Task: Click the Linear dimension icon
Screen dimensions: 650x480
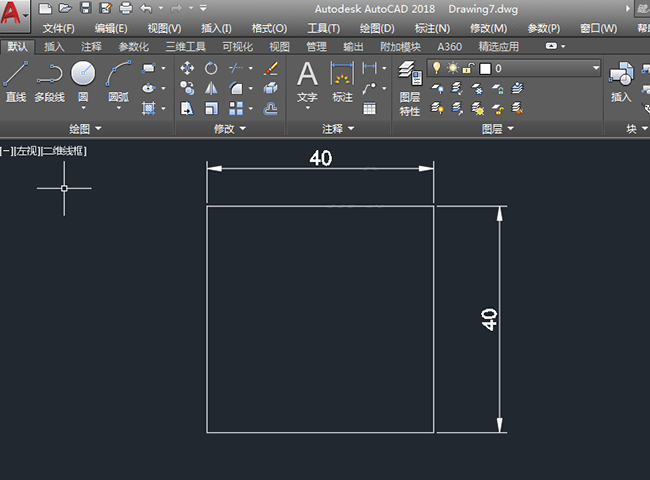Action: coord(369,68)
